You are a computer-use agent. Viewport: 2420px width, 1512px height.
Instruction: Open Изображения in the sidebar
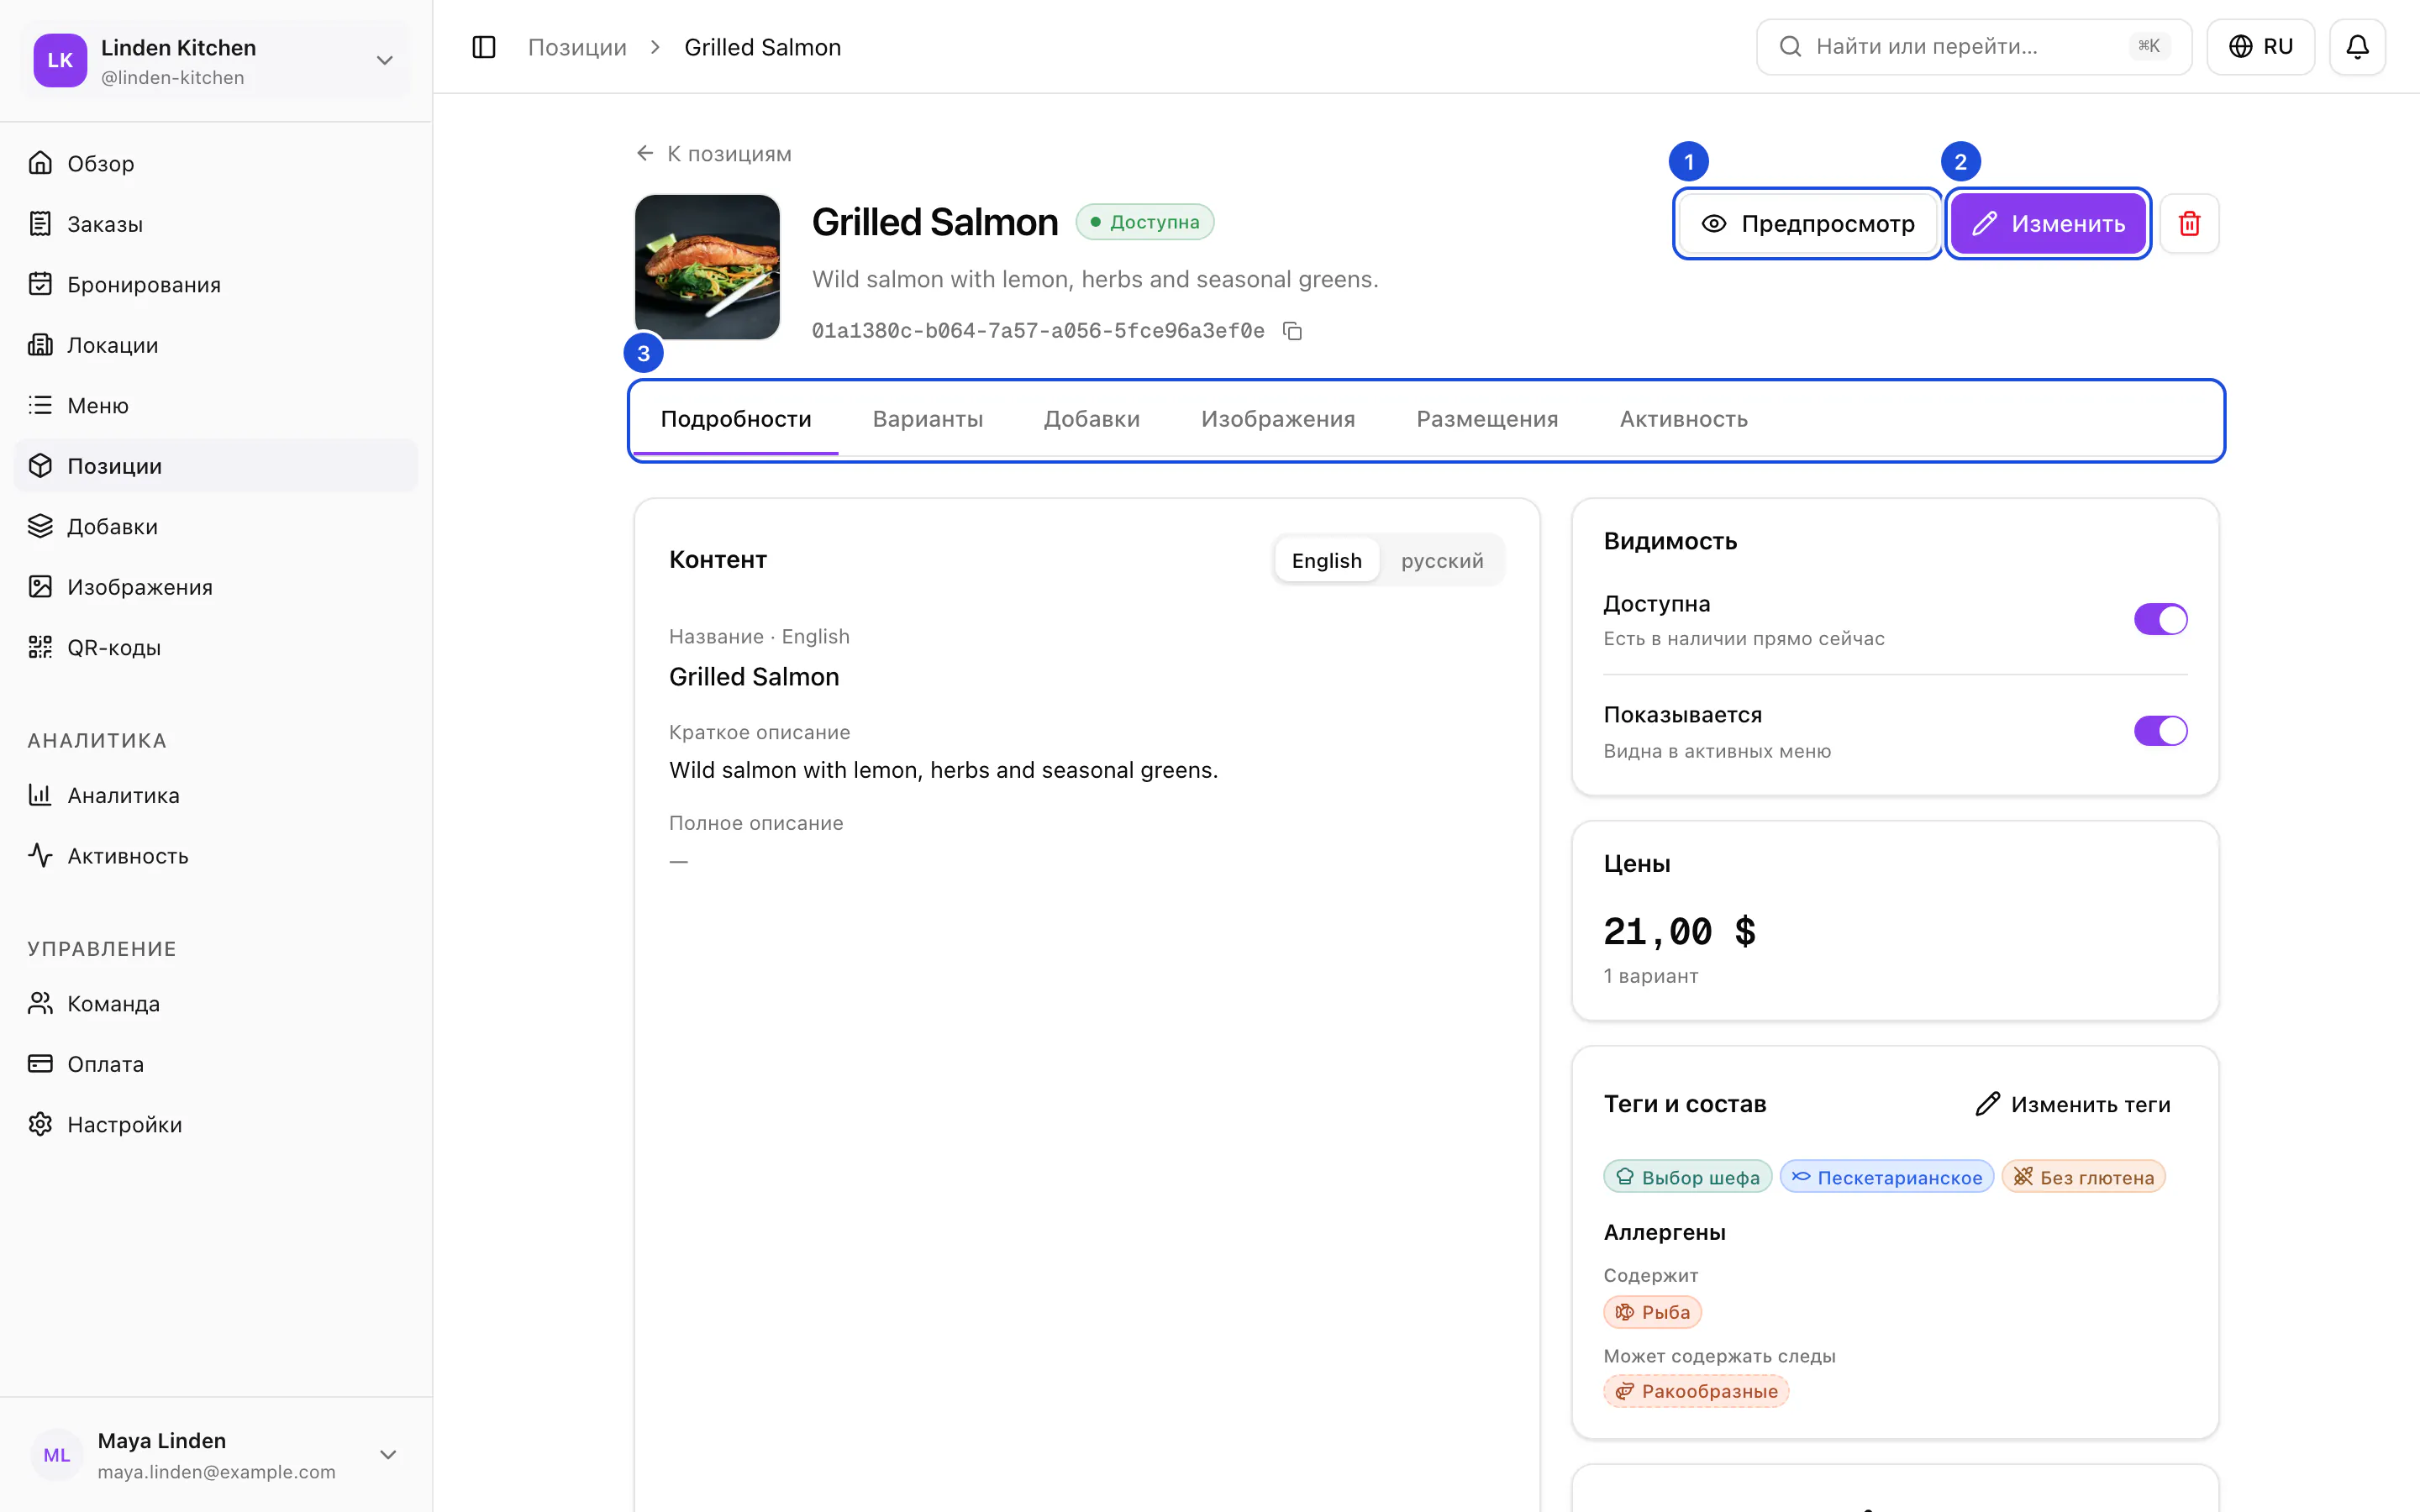tap(216, 587)
